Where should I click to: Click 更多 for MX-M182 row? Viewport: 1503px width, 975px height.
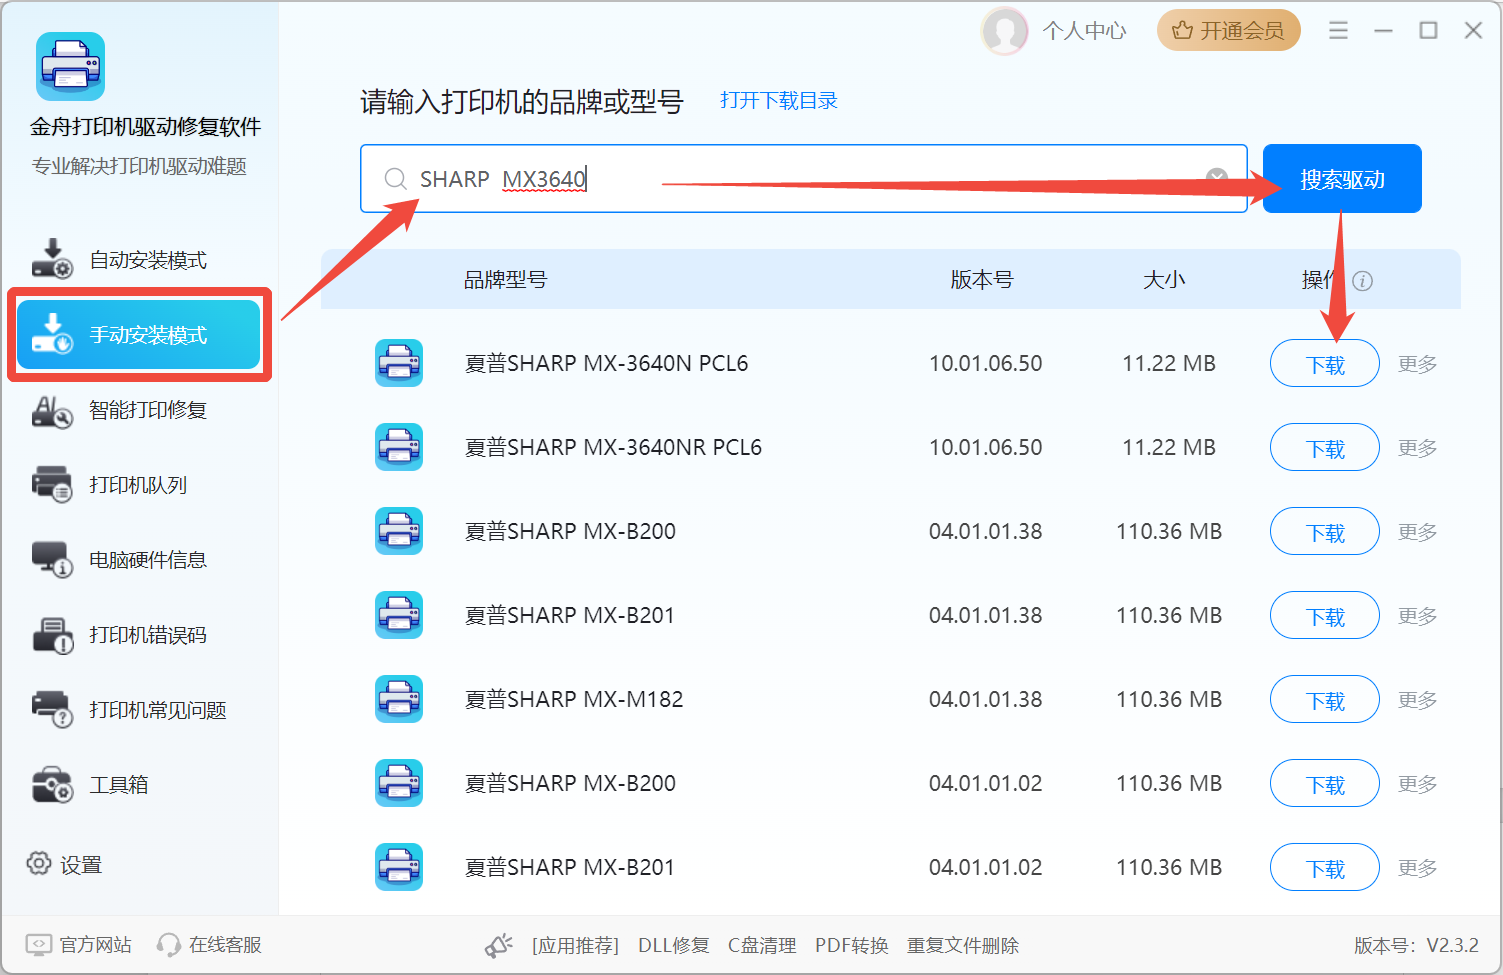[1418, 700]
